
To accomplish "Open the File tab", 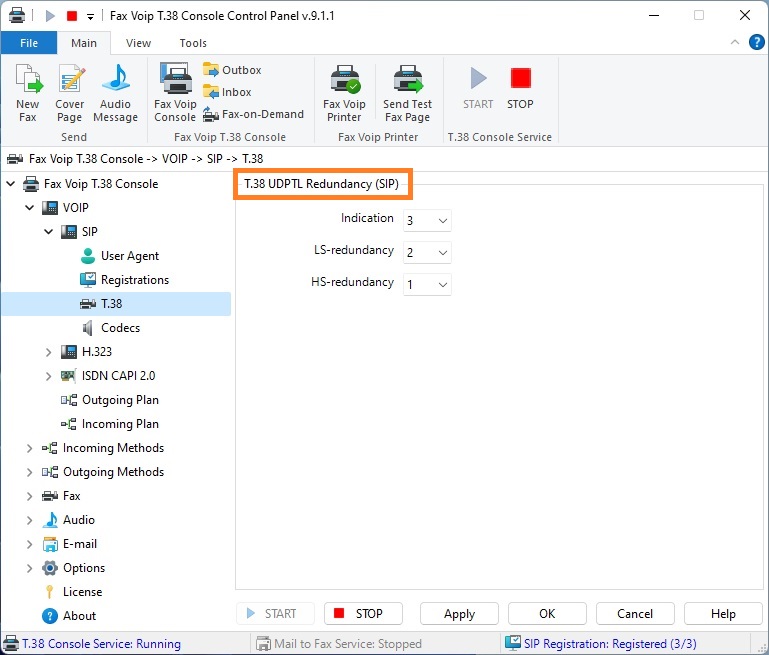I will pos(29,43).
